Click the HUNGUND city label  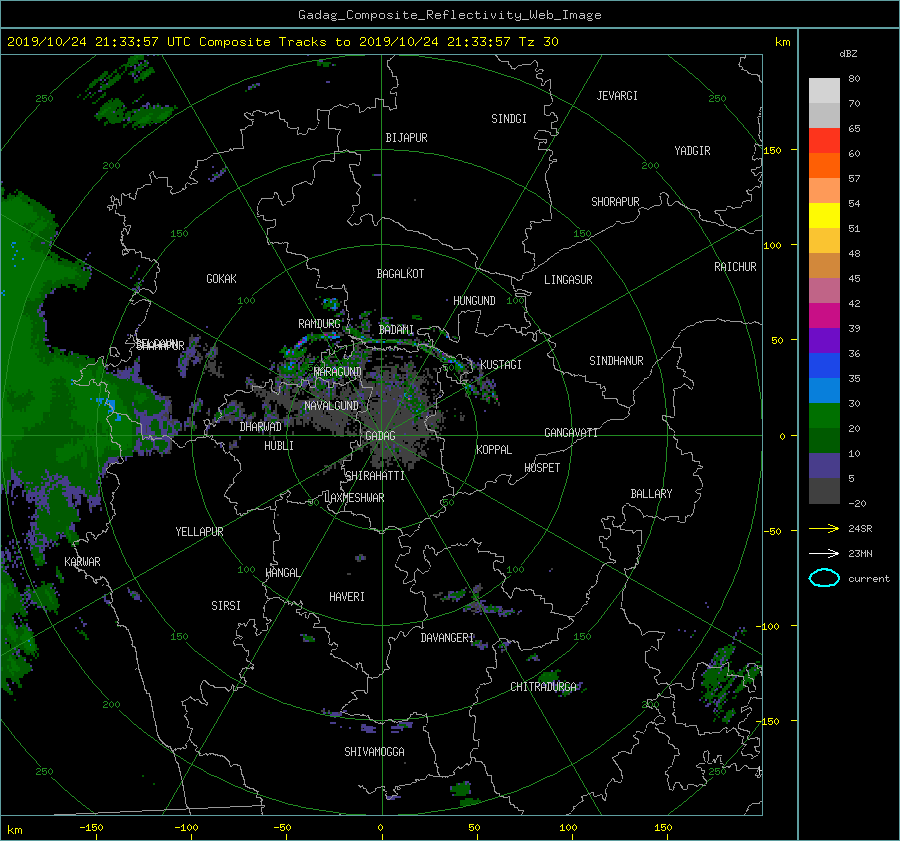474,301
